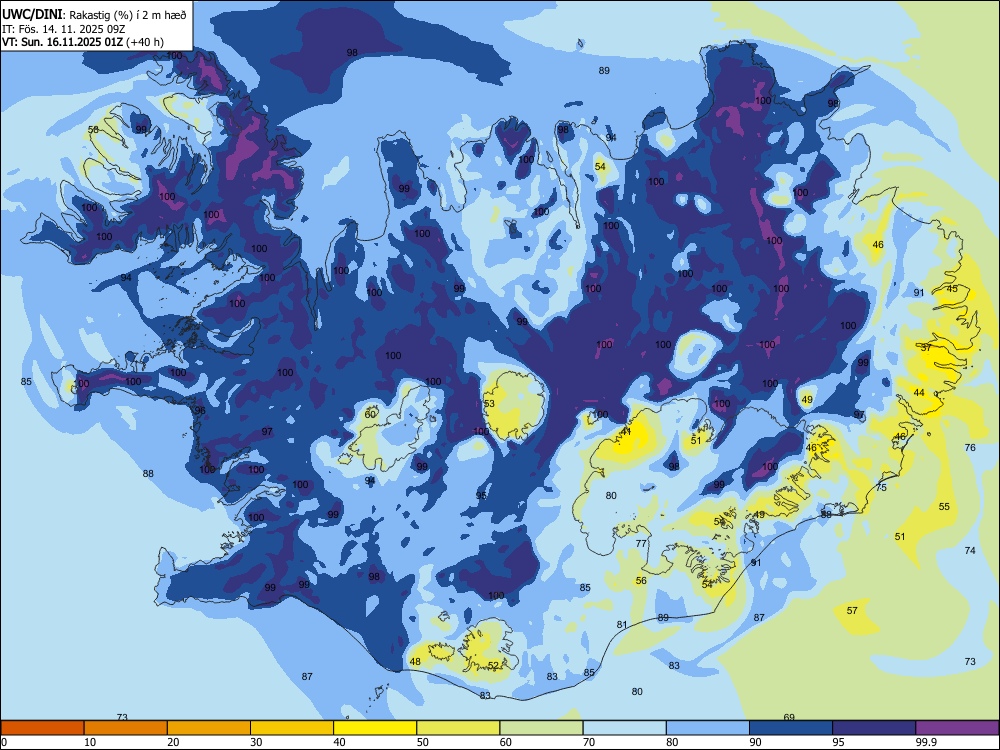Viewport: 1000px width, 750px height.
Task: Click the value '77' south of the glacier
Action: (x=641, y=543)
